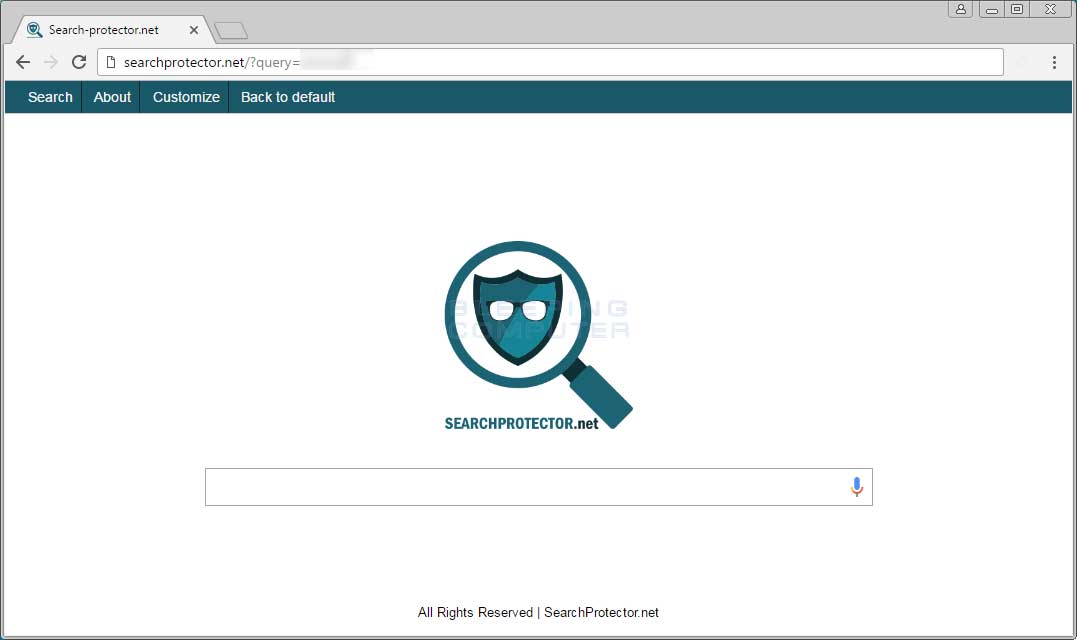Click the Back to default option
Image resolution: width=1077 pixels, height=640 pixels.
coord(287,97)
